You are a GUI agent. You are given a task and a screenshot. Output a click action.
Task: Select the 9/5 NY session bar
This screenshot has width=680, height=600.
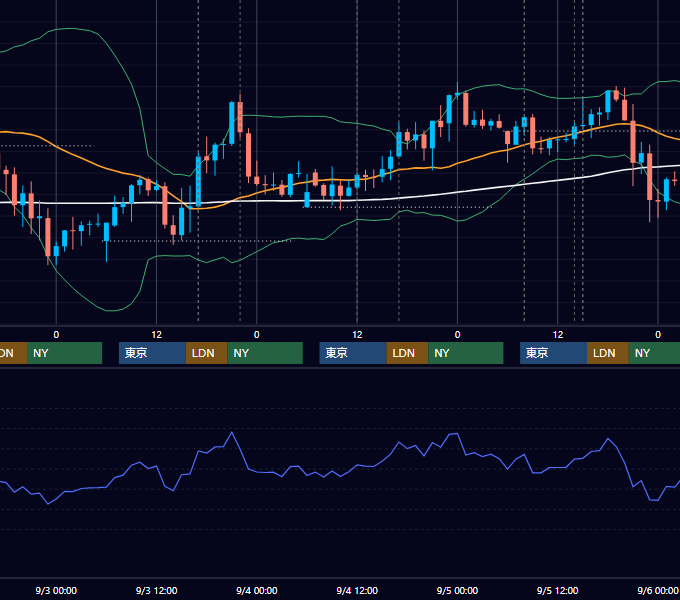point(654,353)
